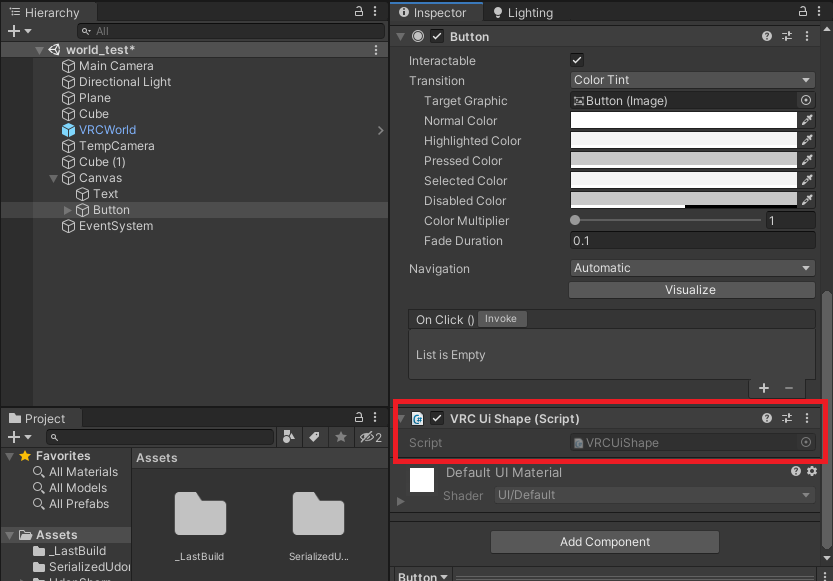Viewport: 833px width, 581px height.
Task: Open Button component context menu
Action: click(x=807, y=36)
